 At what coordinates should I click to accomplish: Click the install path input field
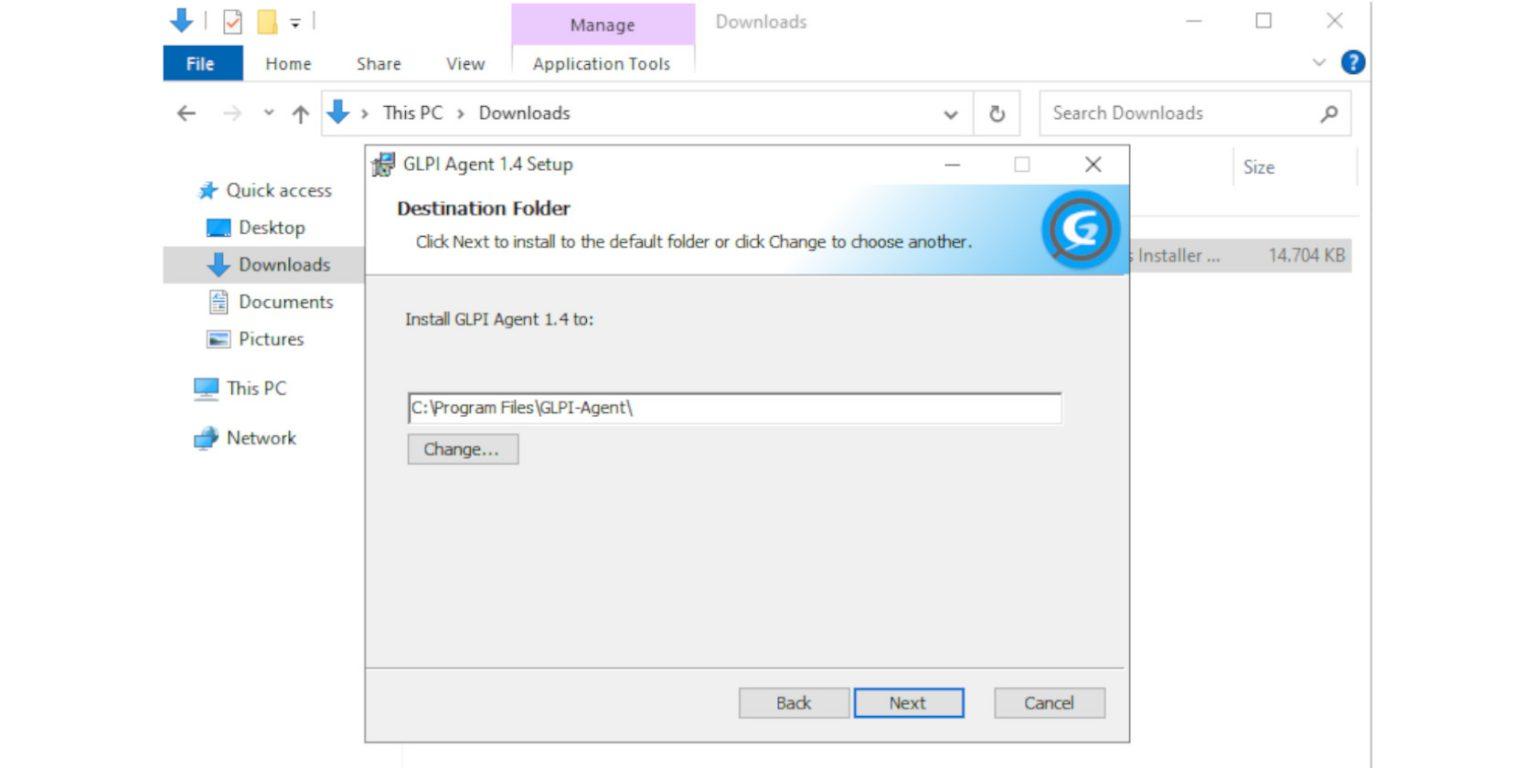point(735,407)
